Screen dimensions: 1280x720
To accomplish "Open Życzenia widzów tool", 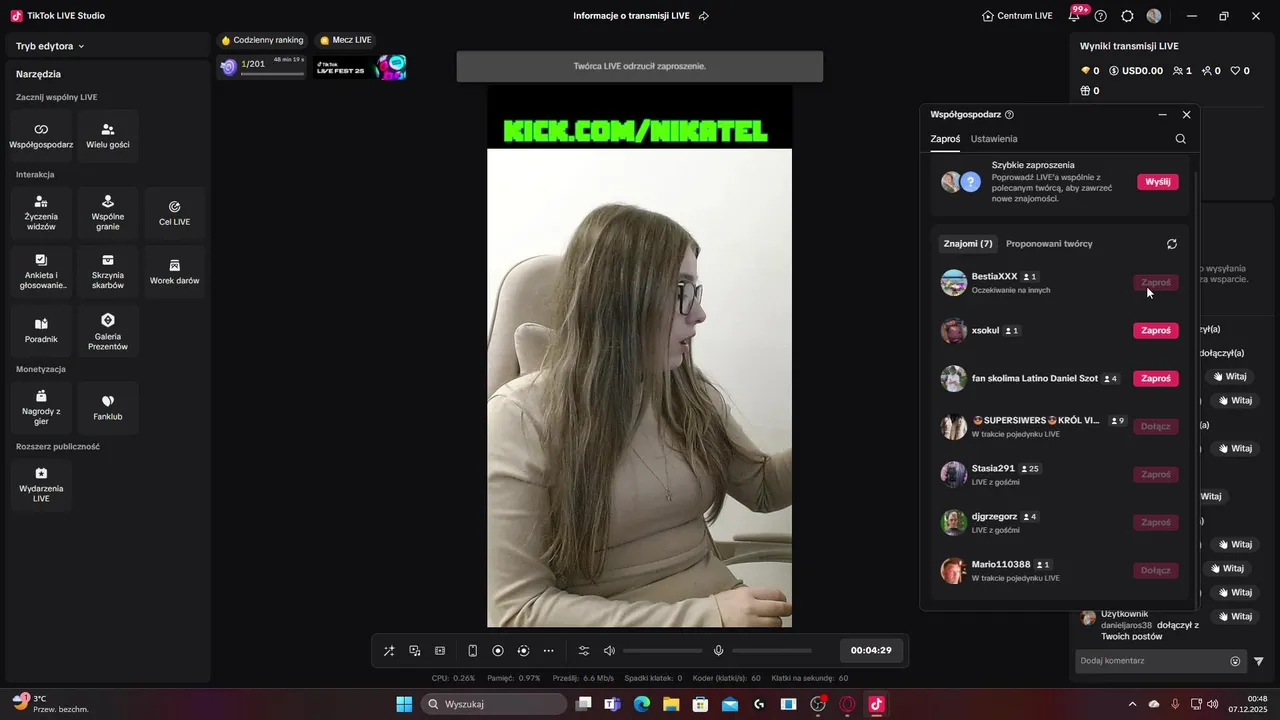I will [41, 213].
